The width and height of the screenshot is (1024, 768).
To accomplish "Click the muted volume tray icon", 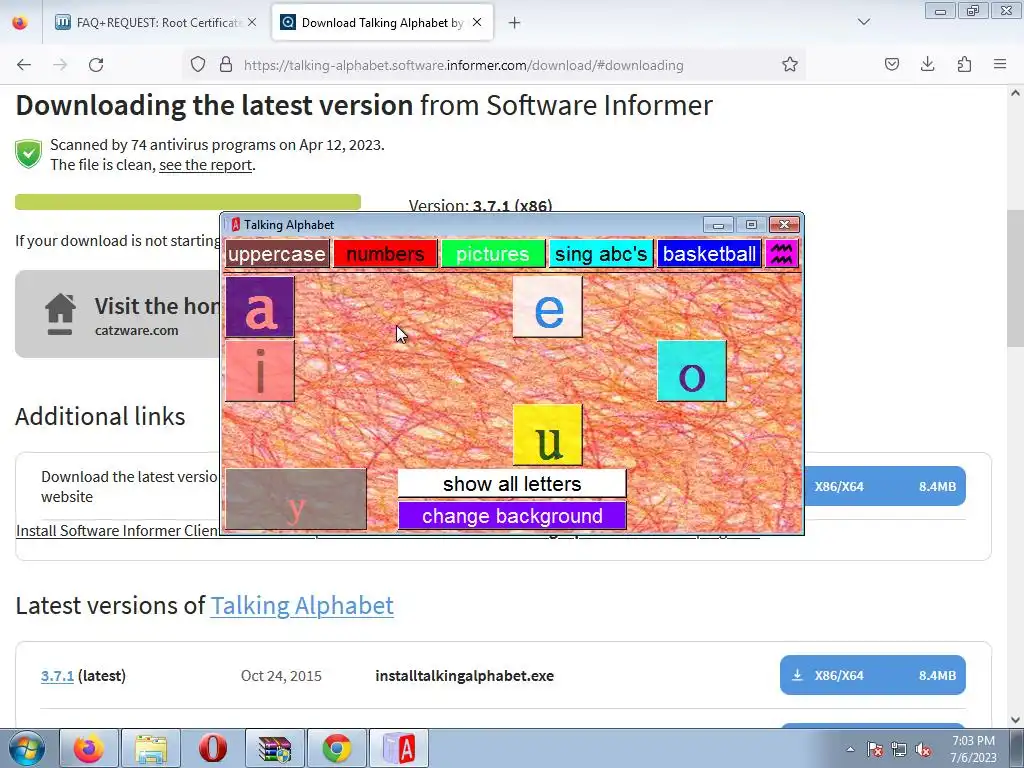I will pyautogui.click(x=923, y=749).
